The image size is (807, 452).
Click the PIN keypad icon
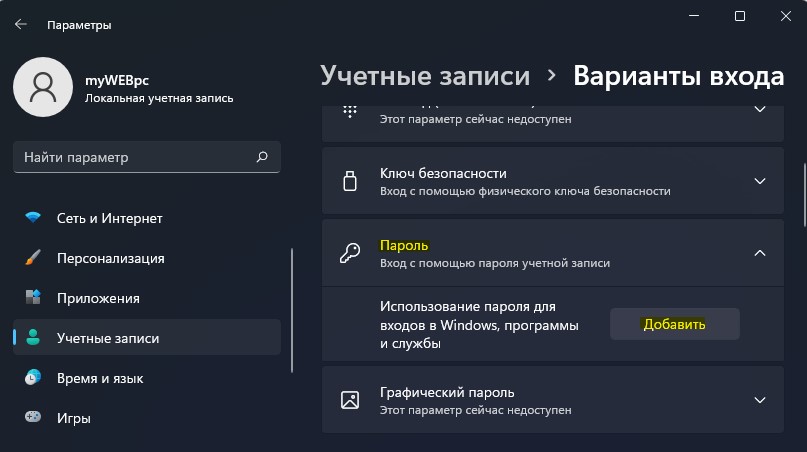click(350, 112)
